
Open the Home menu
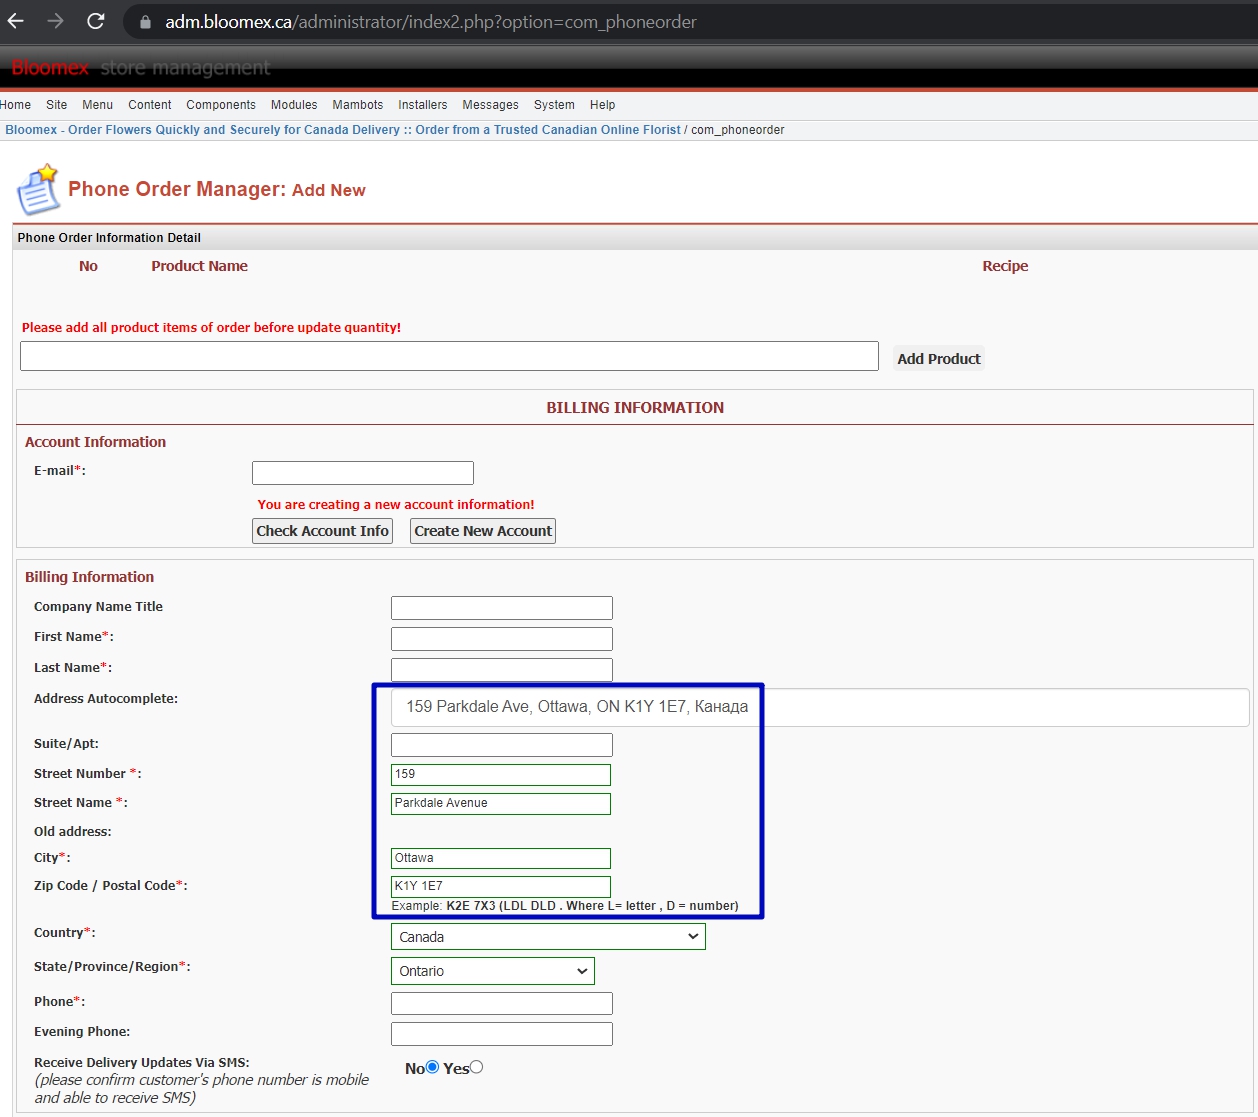pyautogui.click(x=15, y=105)
